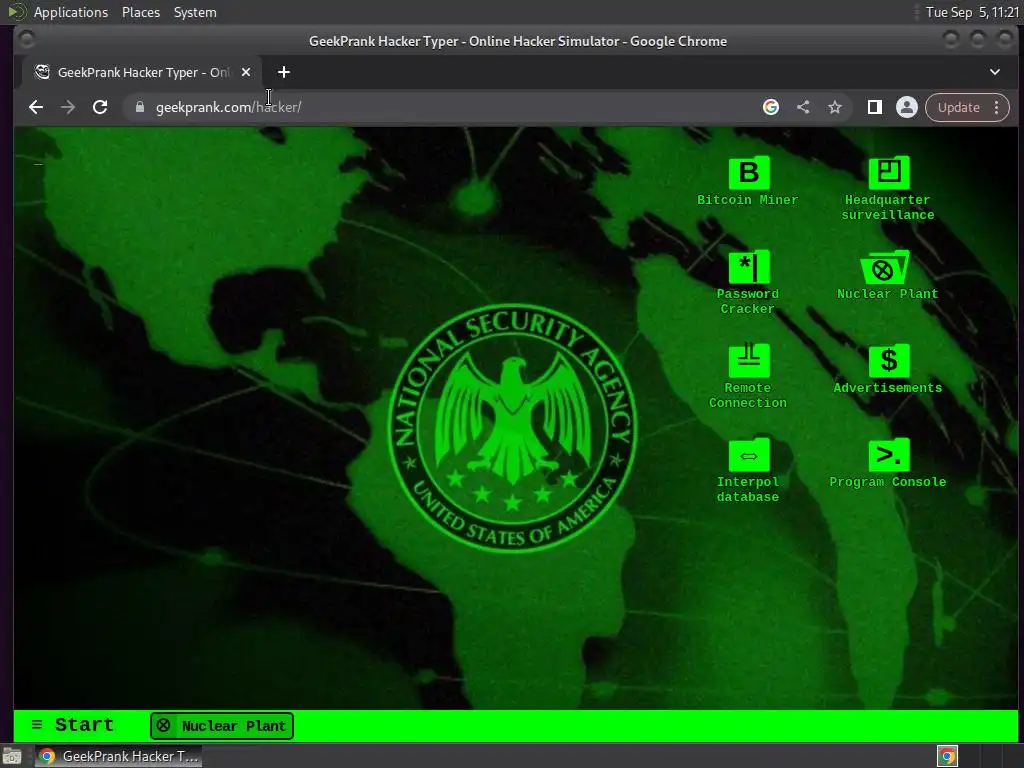Click the Chrome icon in bottom tray
This screenshot has height=768, width=1024.
pyautogui.click(x=947, y=756)
